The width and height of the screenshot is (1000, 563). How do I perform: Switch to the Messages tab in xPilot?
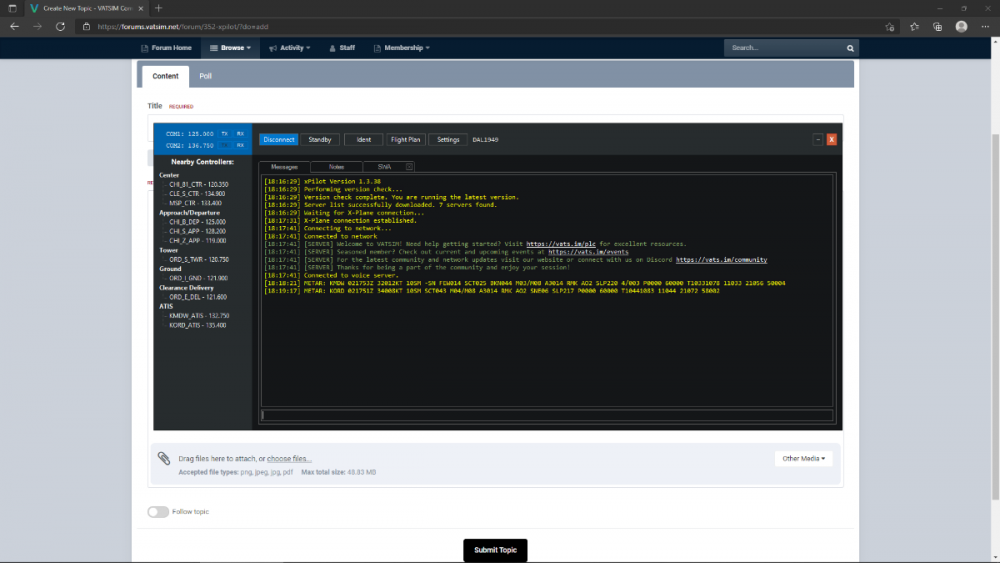pos(284,167)
